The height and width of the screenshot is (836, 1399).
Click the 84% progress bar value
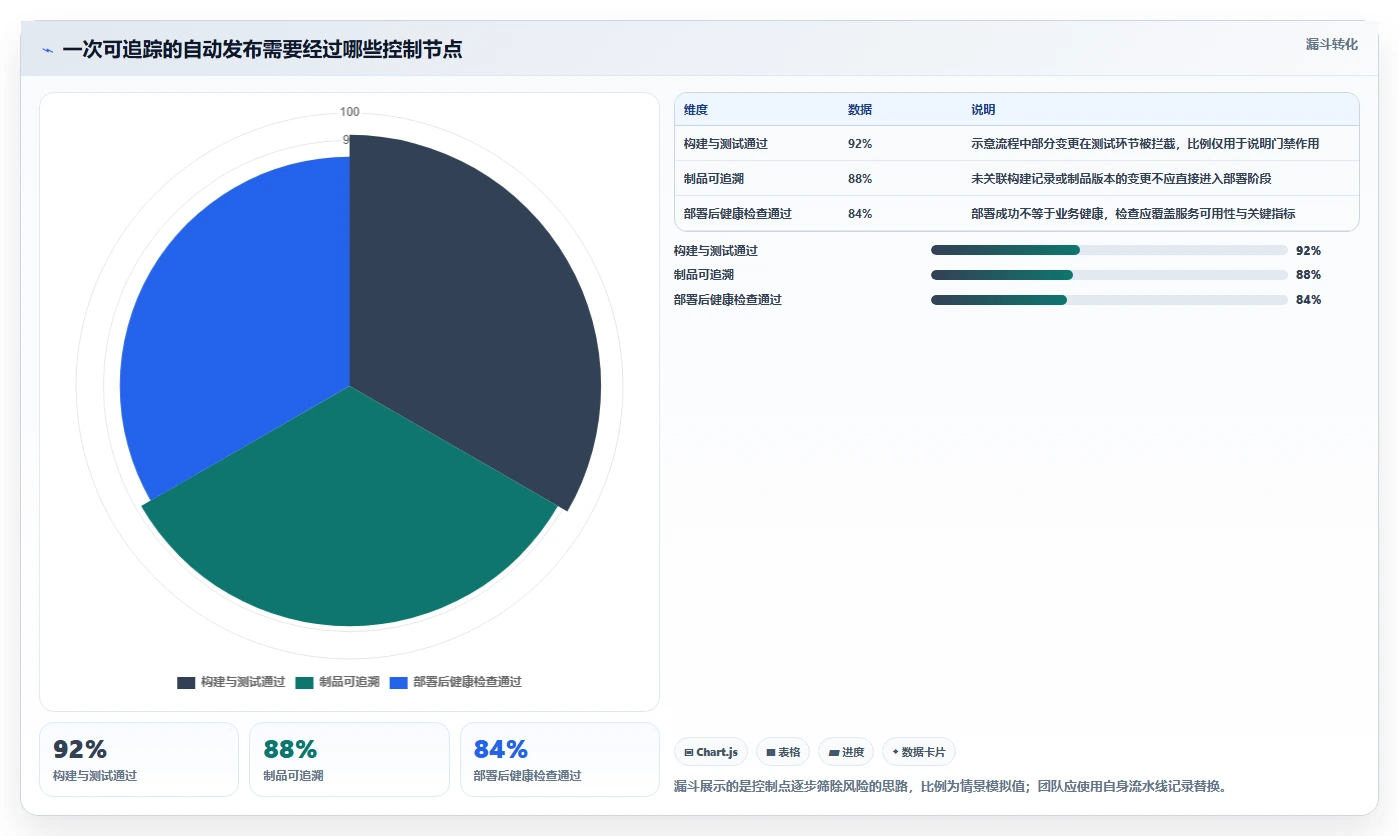pyautogui.click(x=1308, y=300)
